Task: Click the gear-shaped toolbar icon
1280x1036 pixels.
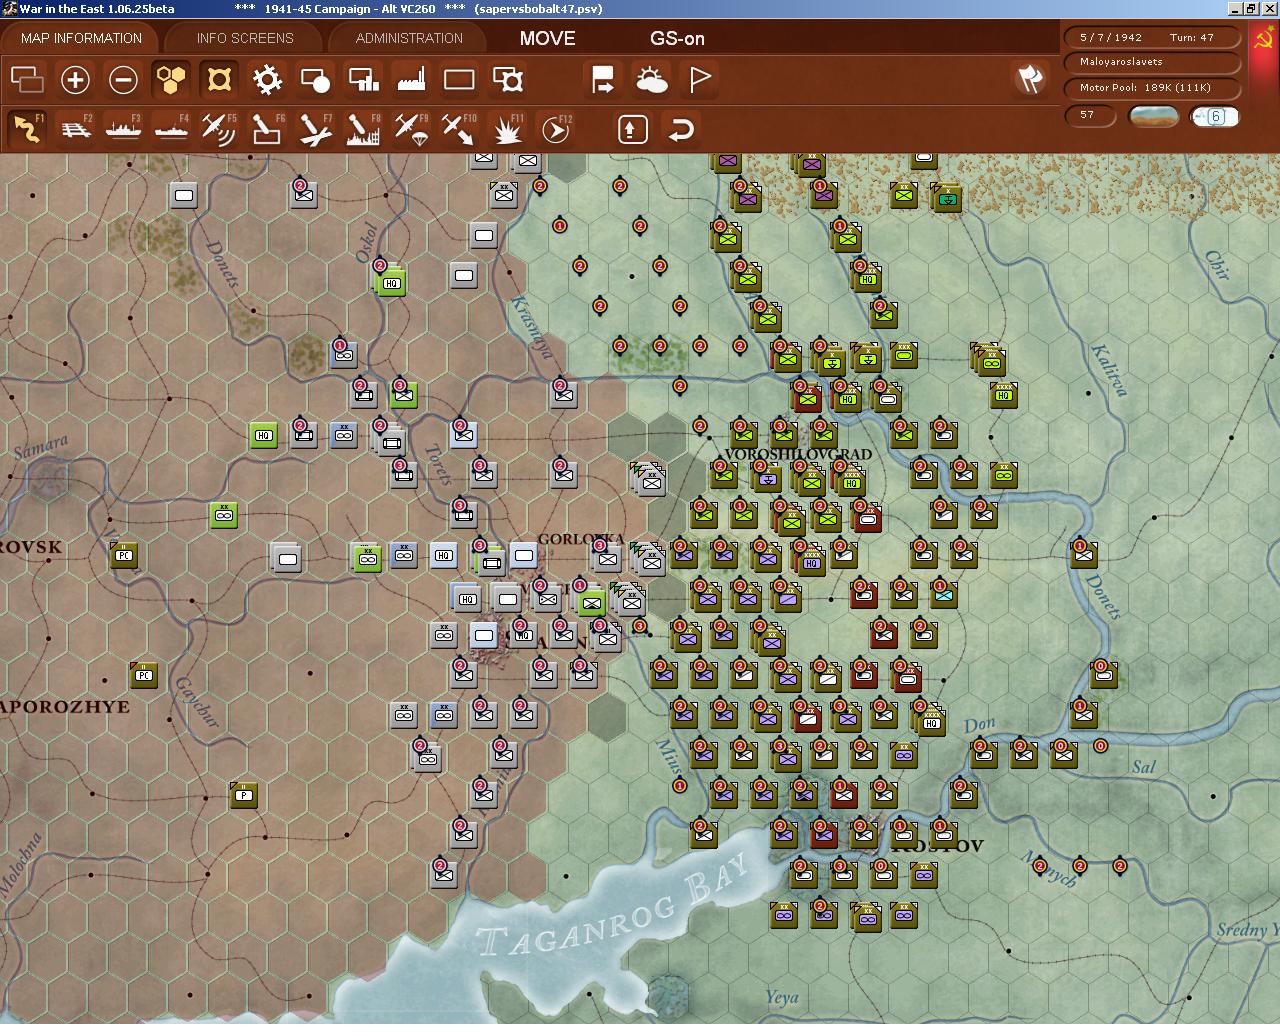Action: coord(267,79)
